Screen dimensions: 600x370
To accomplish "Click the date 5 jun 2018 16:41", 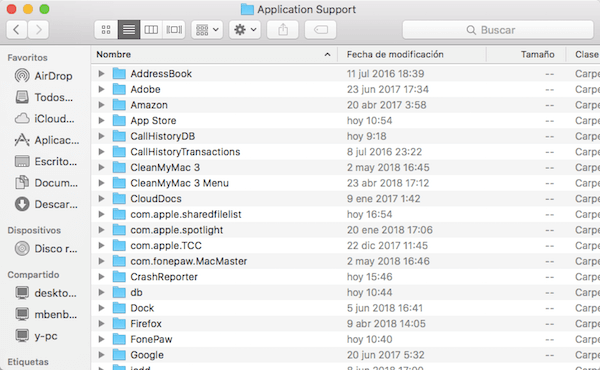I will [385, 308].
